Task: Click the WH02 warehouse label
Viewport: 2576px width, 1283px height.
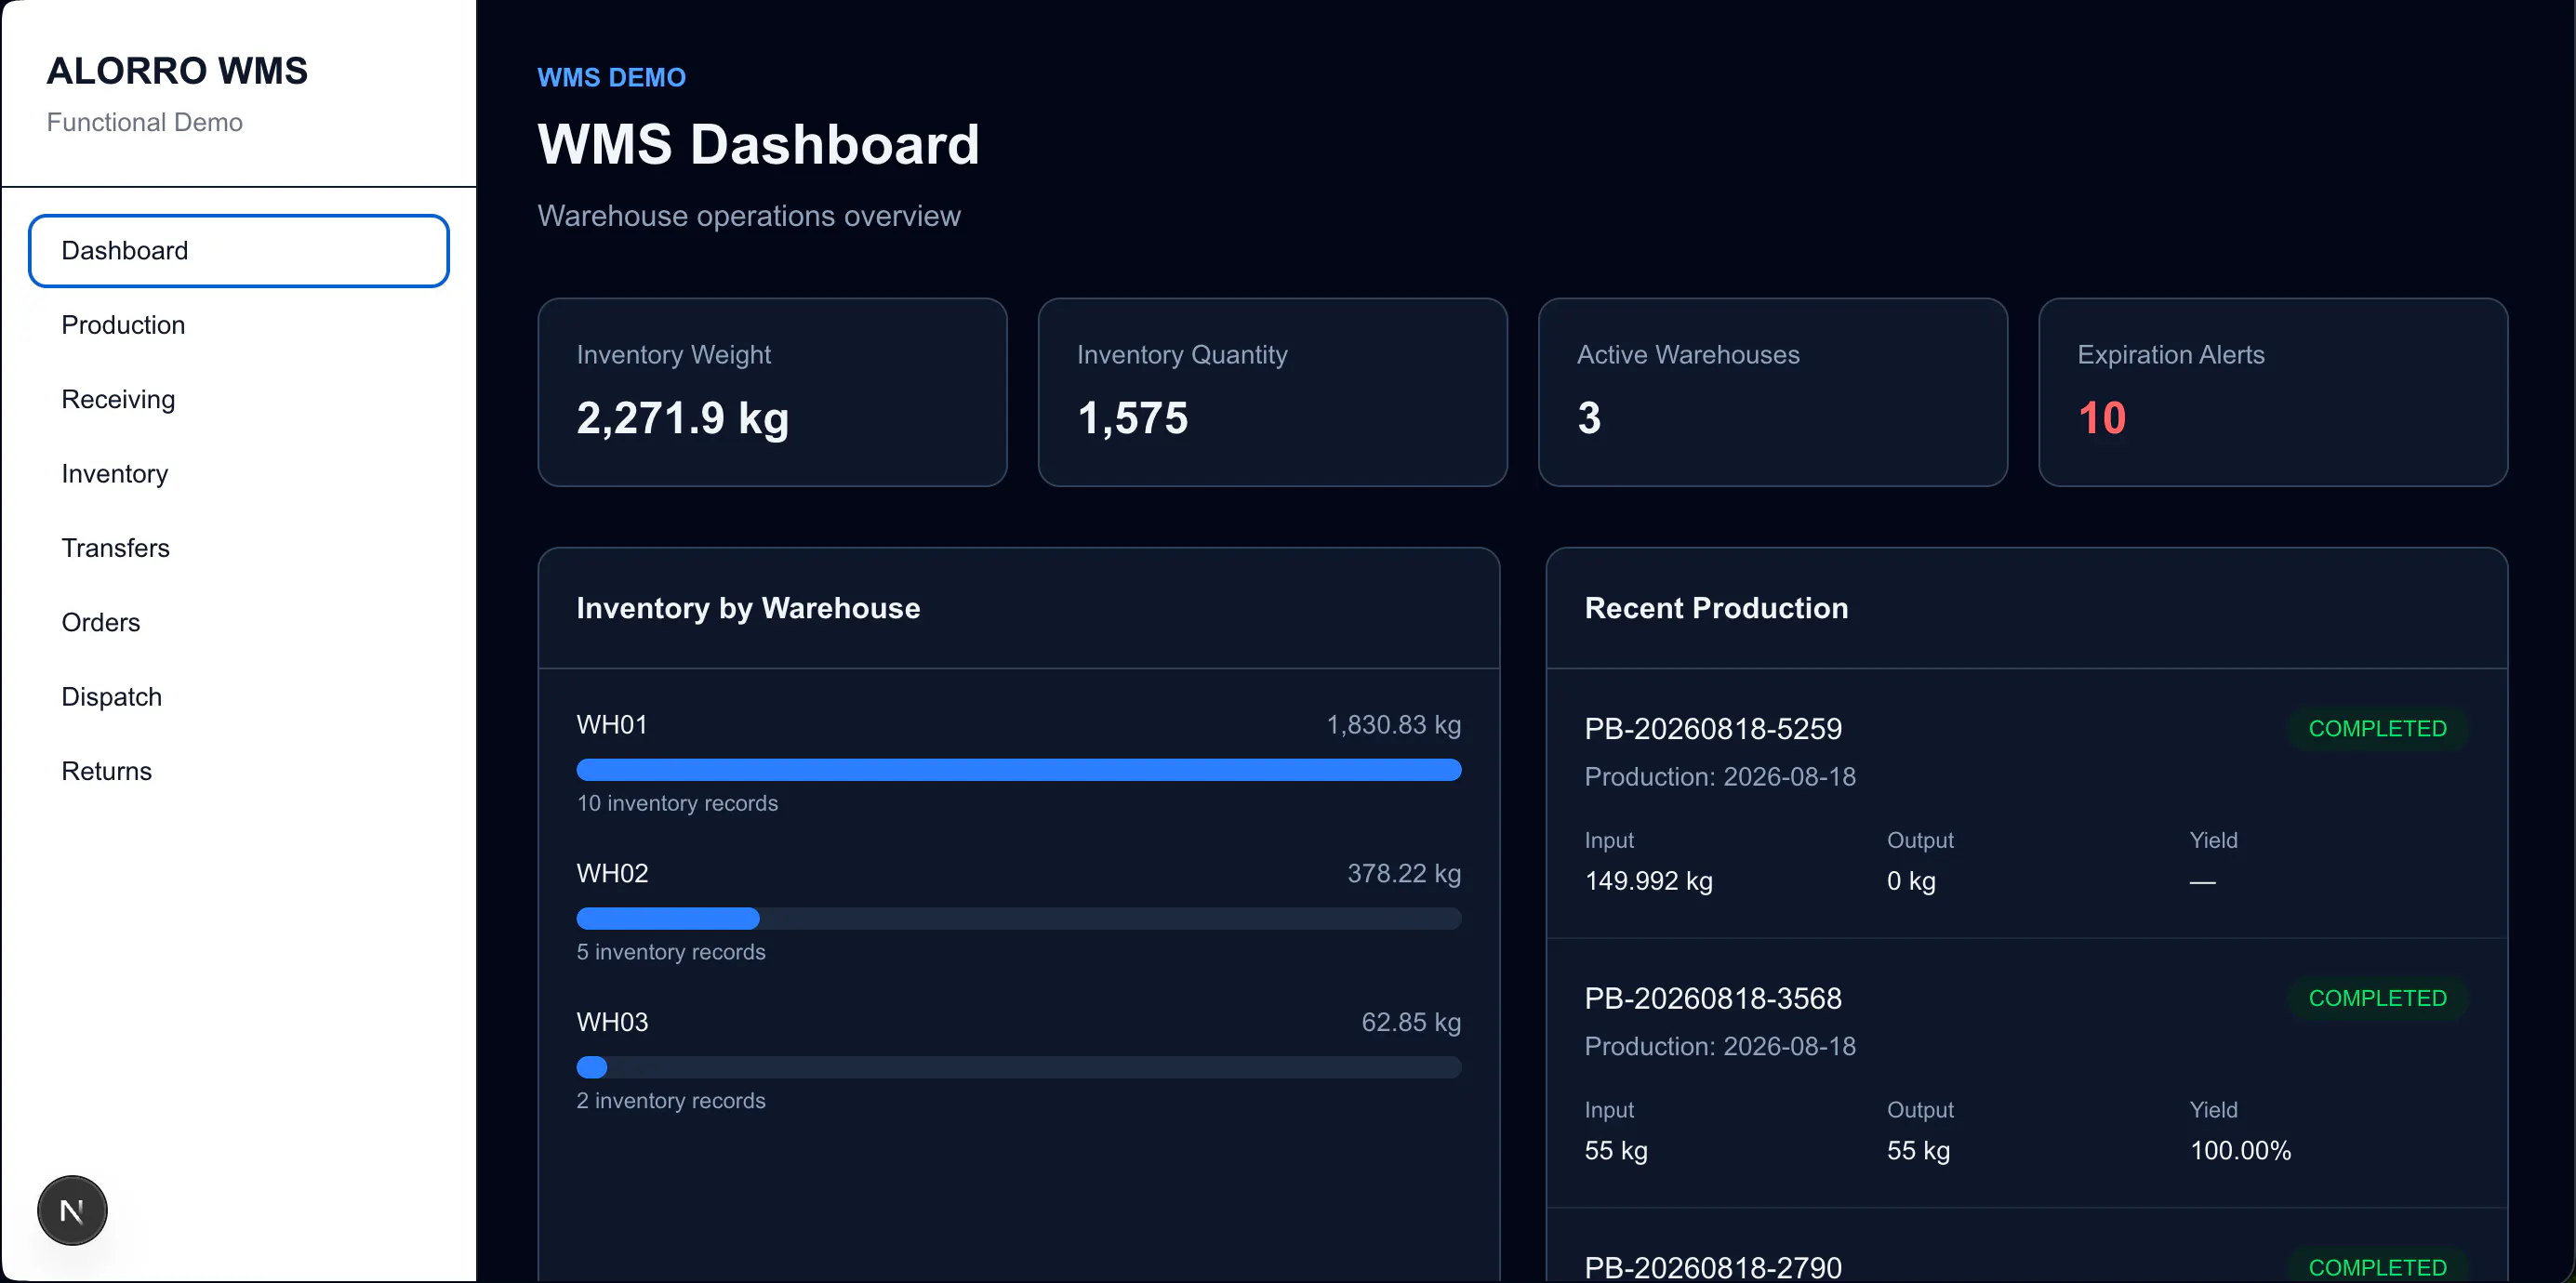Action: pyautogui.click(x=612, y=874)
